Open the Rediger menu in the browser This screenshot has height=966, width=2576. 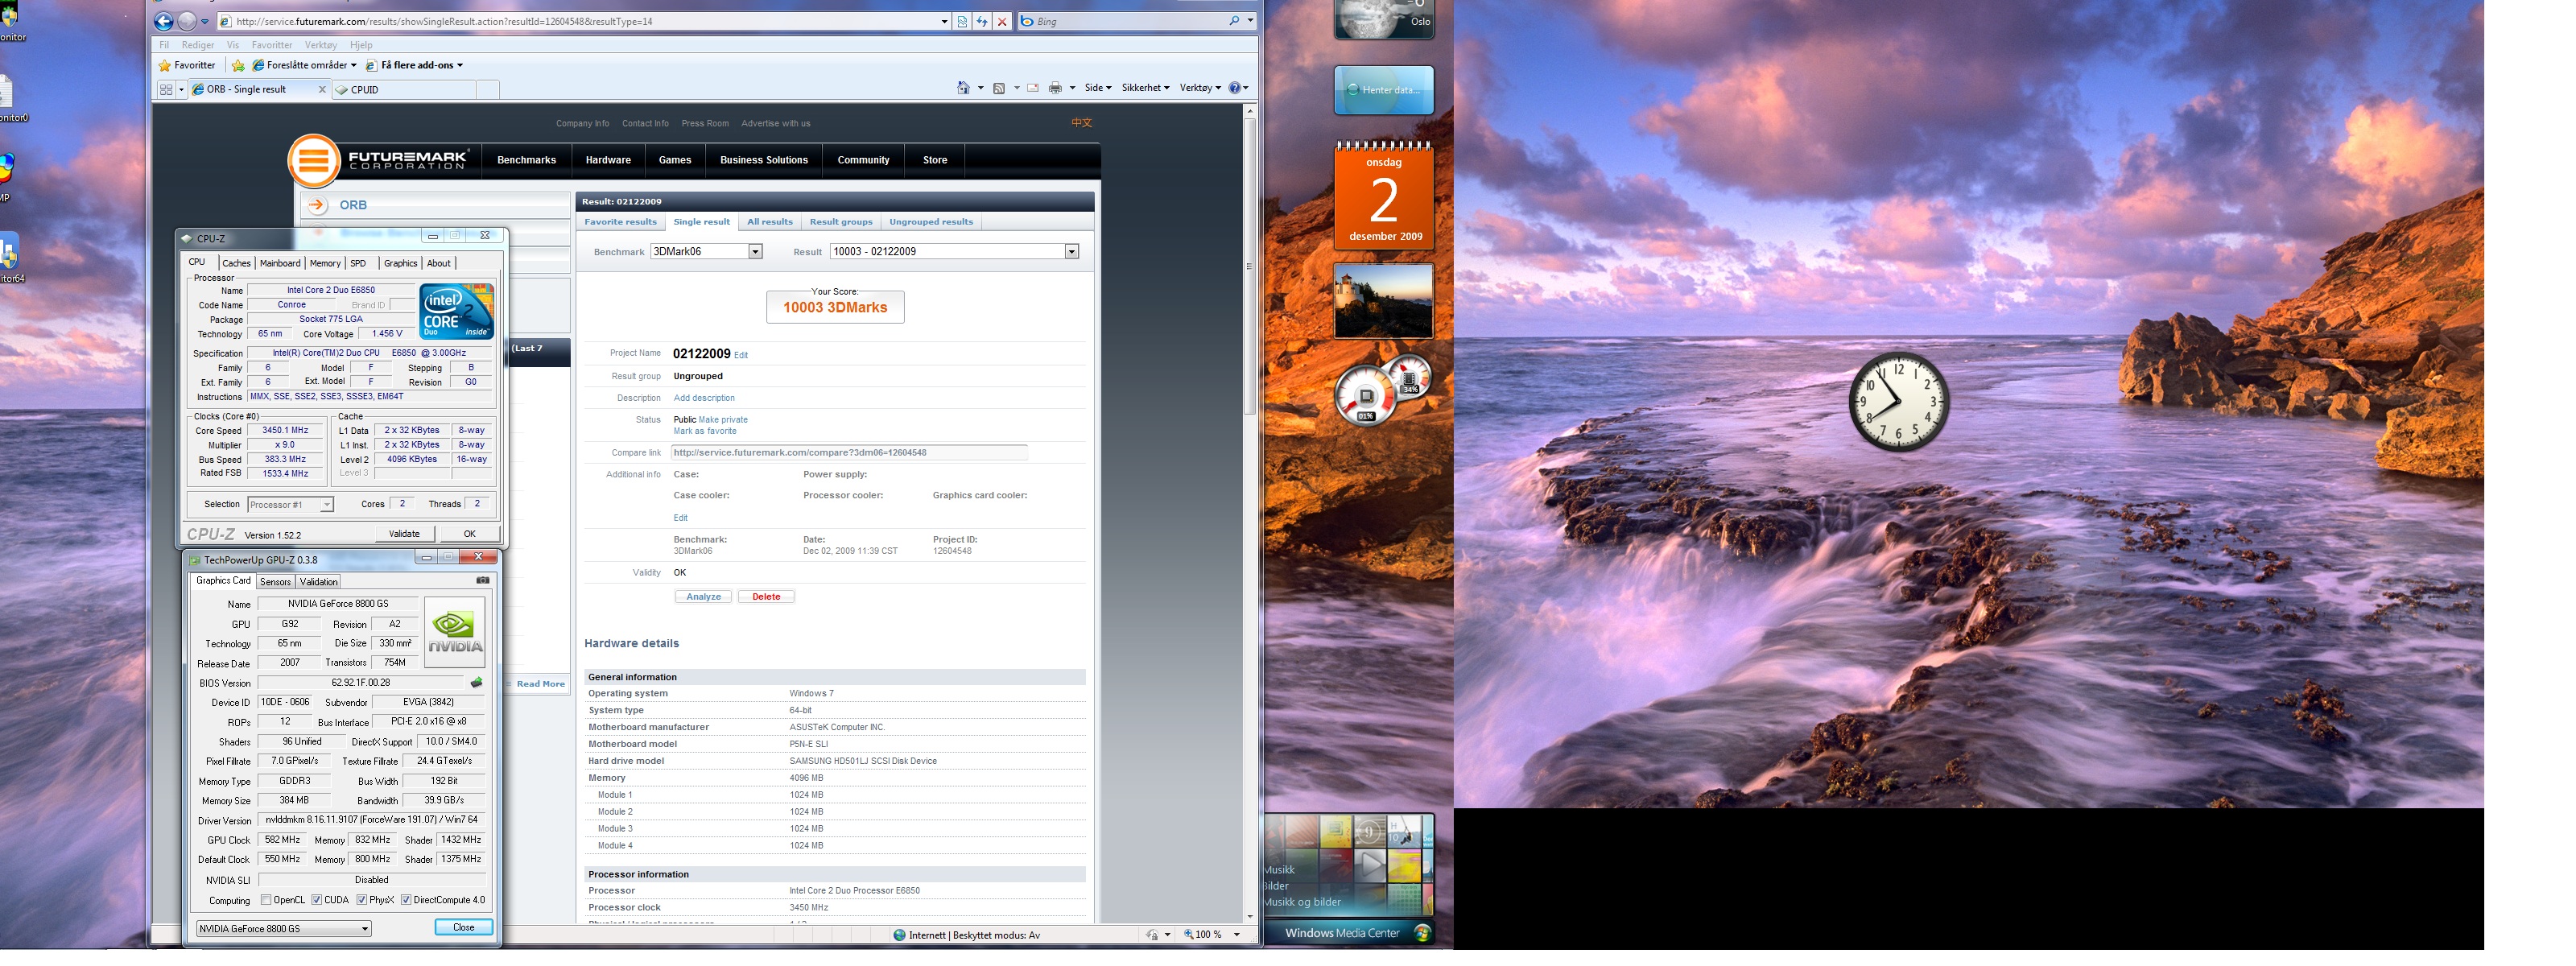(198, 45)
